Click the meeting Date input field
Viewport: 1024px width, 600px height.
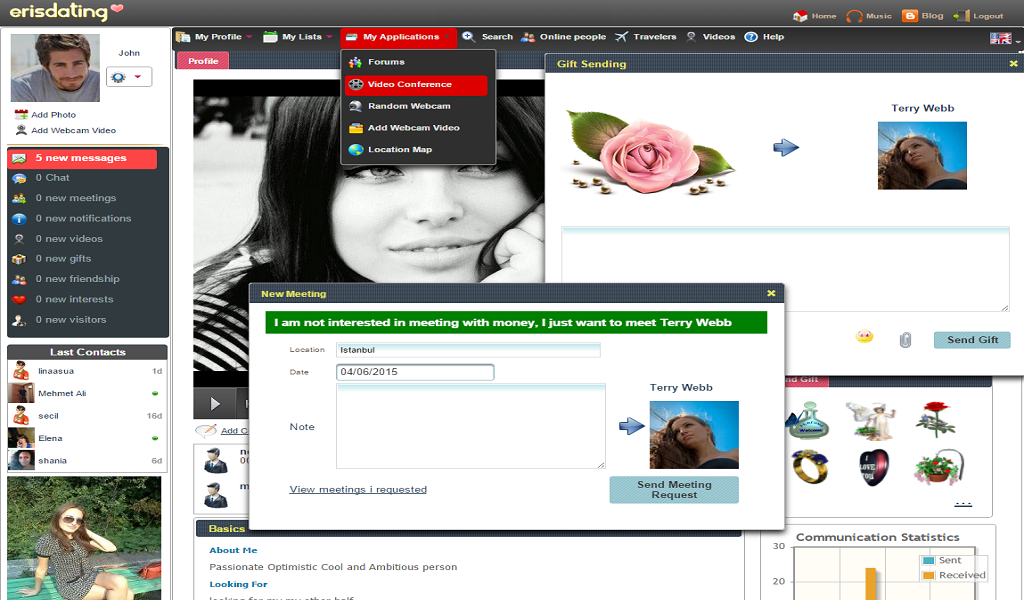pyautogui.click(x=415, y=372)
